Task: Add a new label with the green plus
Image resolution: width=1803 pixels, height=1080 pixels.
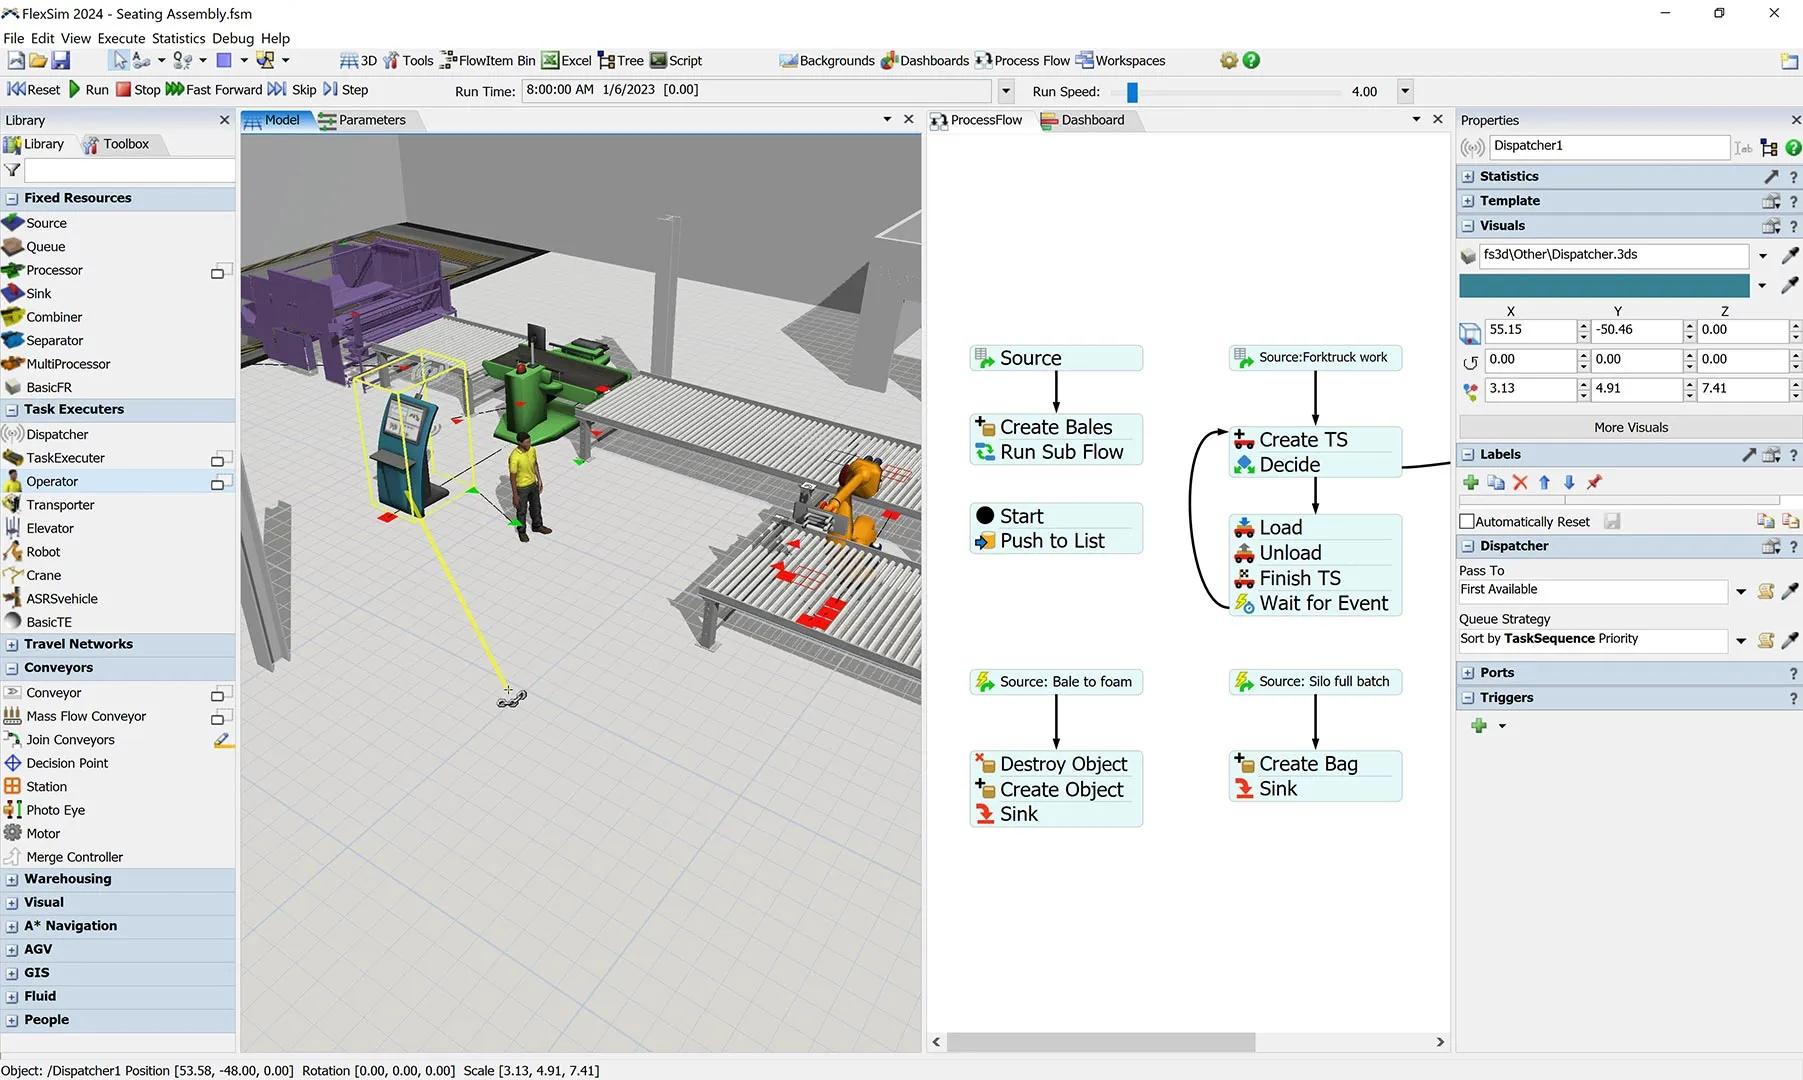Action: 1471,482
